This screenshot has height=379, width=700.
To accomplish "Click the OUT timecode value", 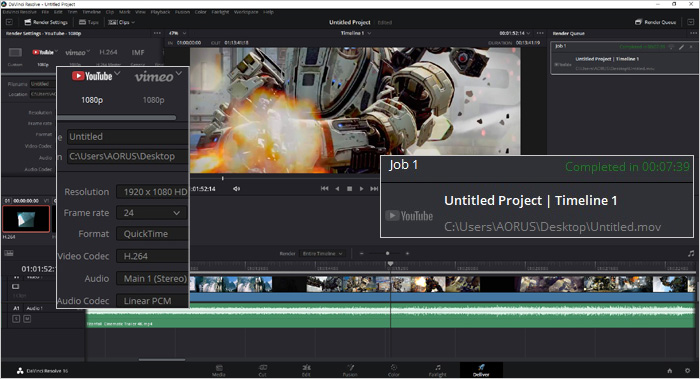I will (x=236, y=43).
